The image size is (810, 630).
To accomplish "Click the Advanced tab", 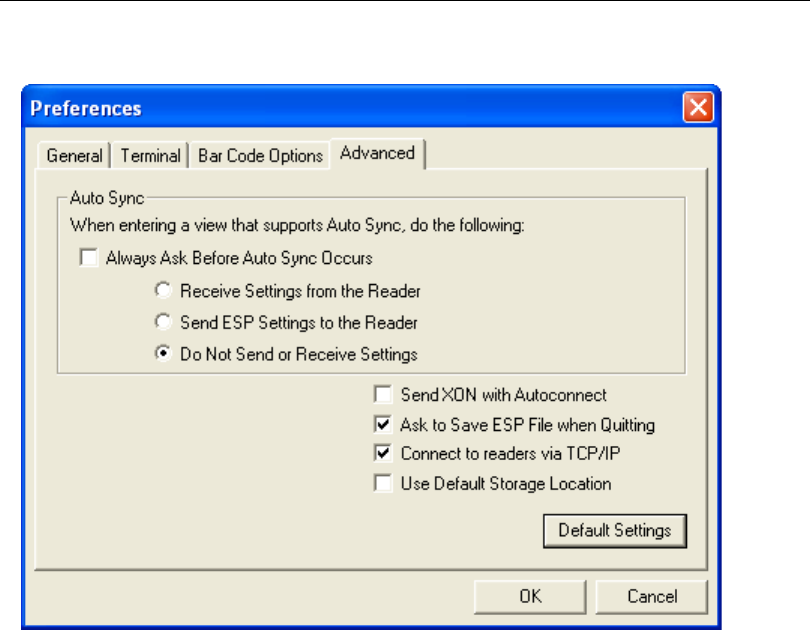I will tap(377, 153).
